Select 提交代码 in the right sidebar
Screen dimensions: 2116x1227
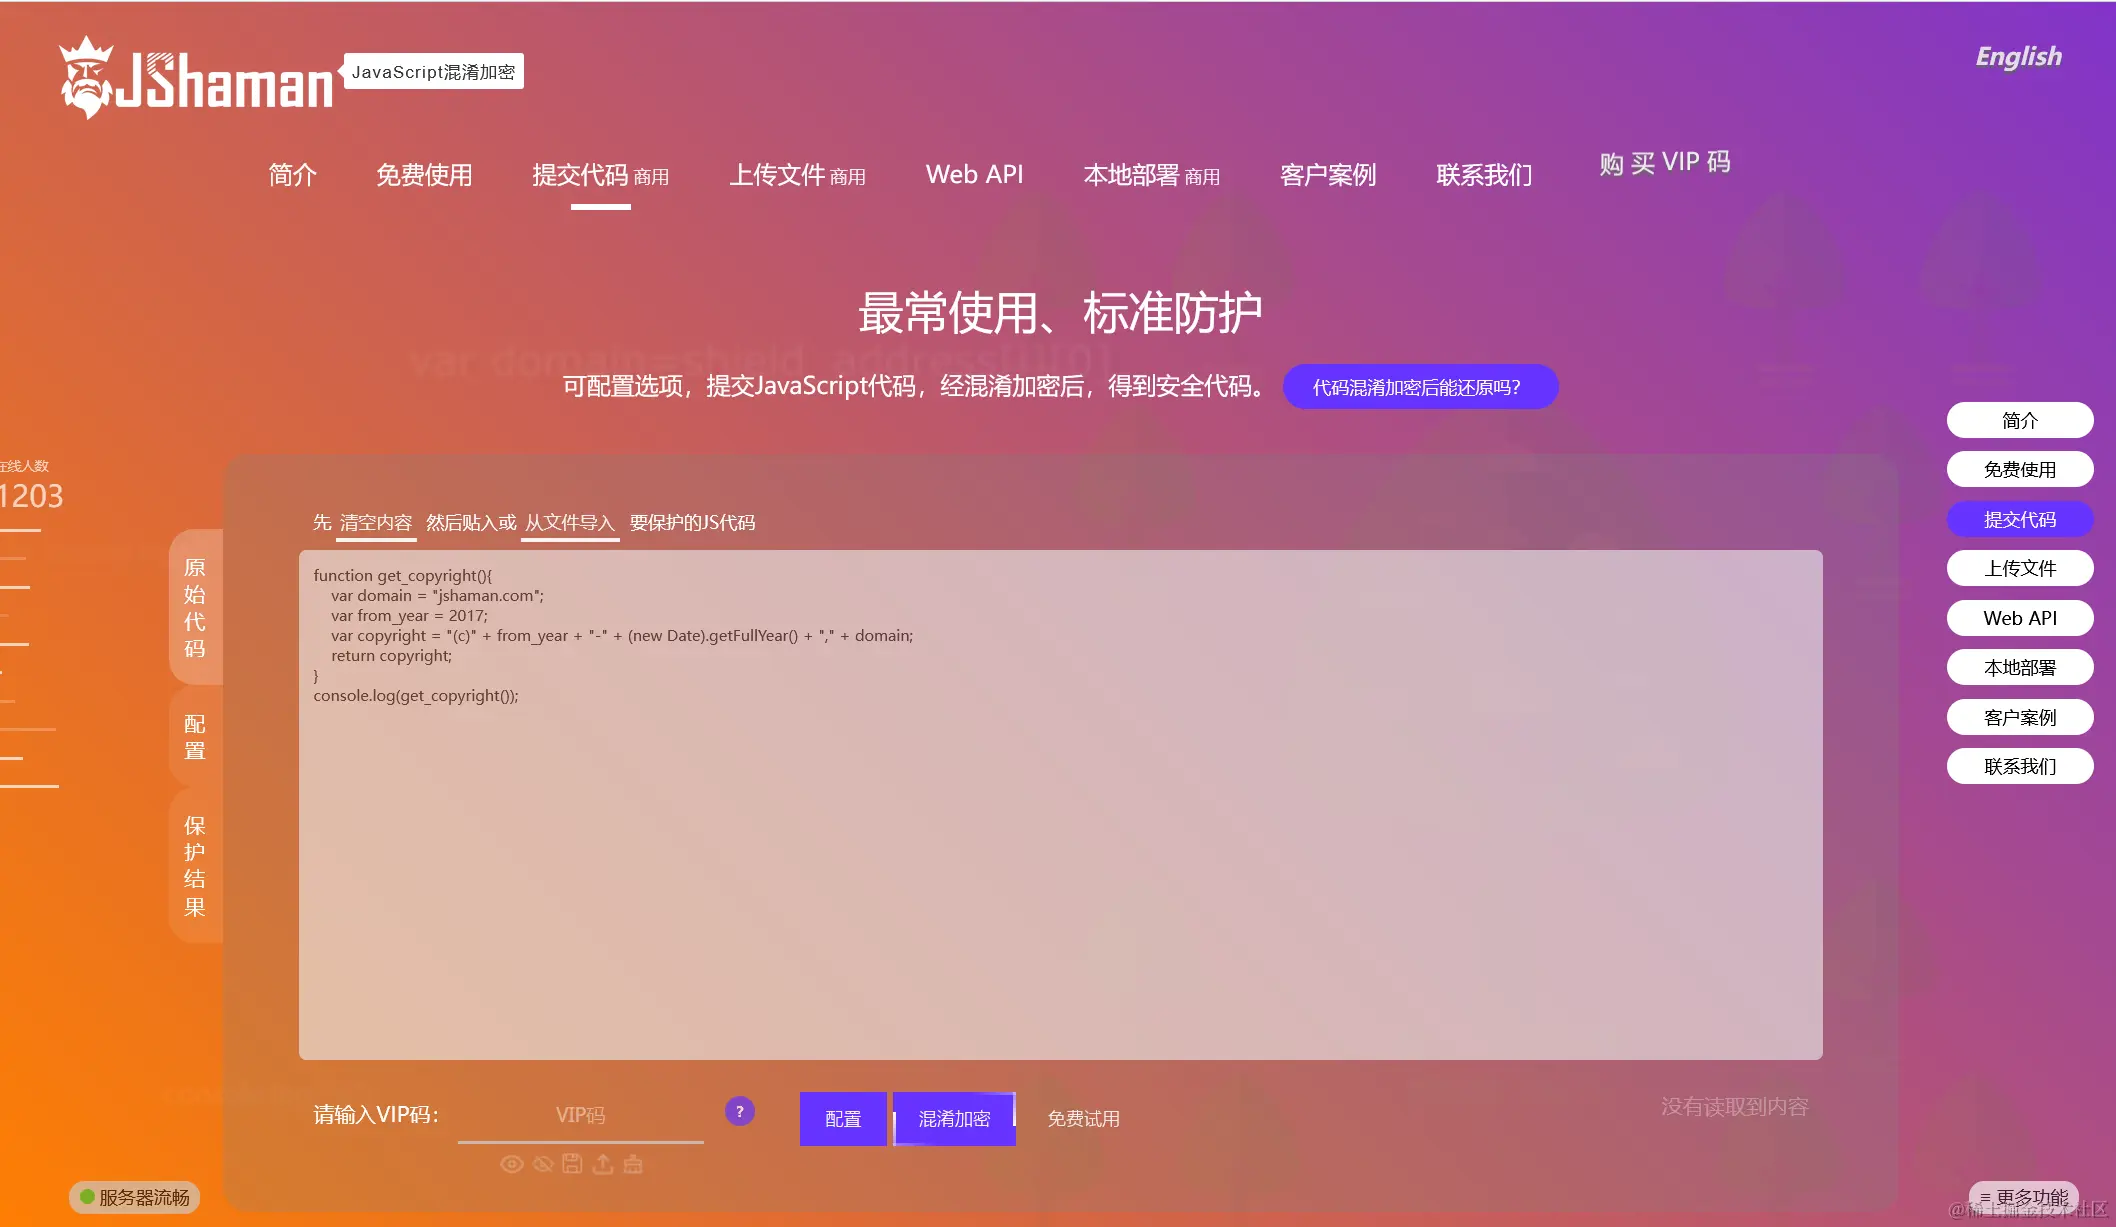click(2019, 519)
